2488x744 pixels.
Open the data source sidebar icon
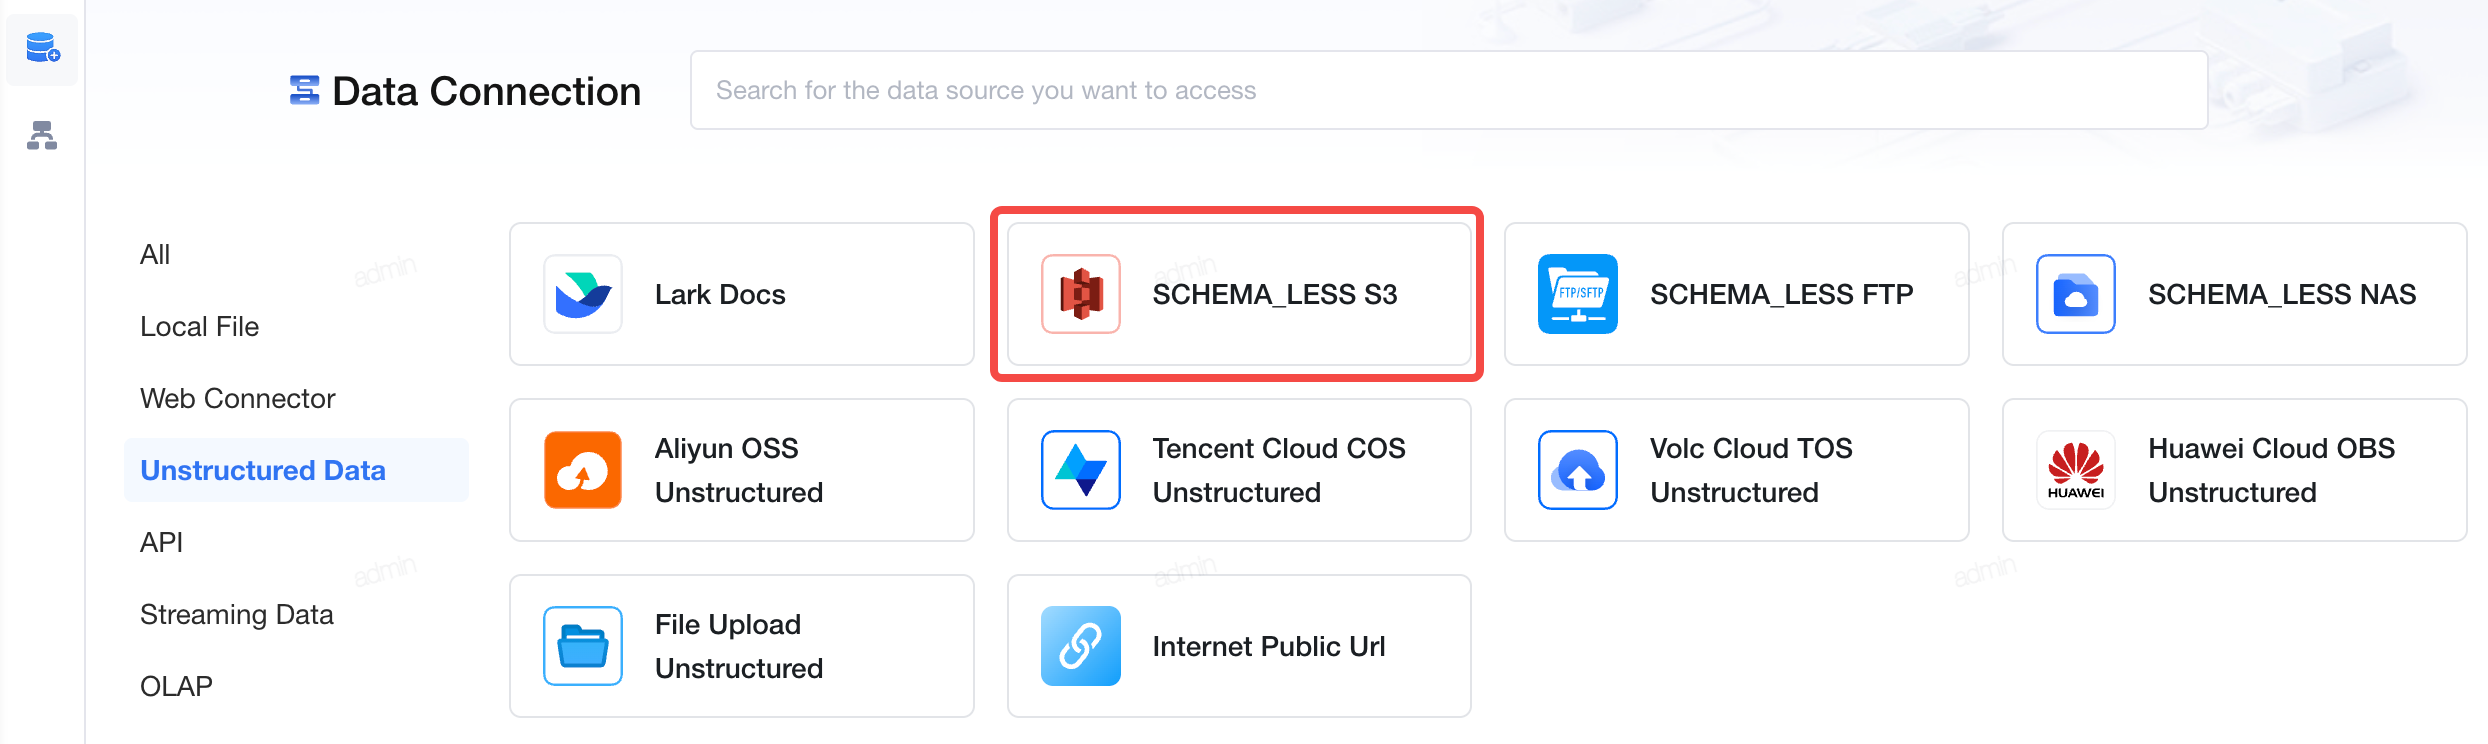(42, 48)
